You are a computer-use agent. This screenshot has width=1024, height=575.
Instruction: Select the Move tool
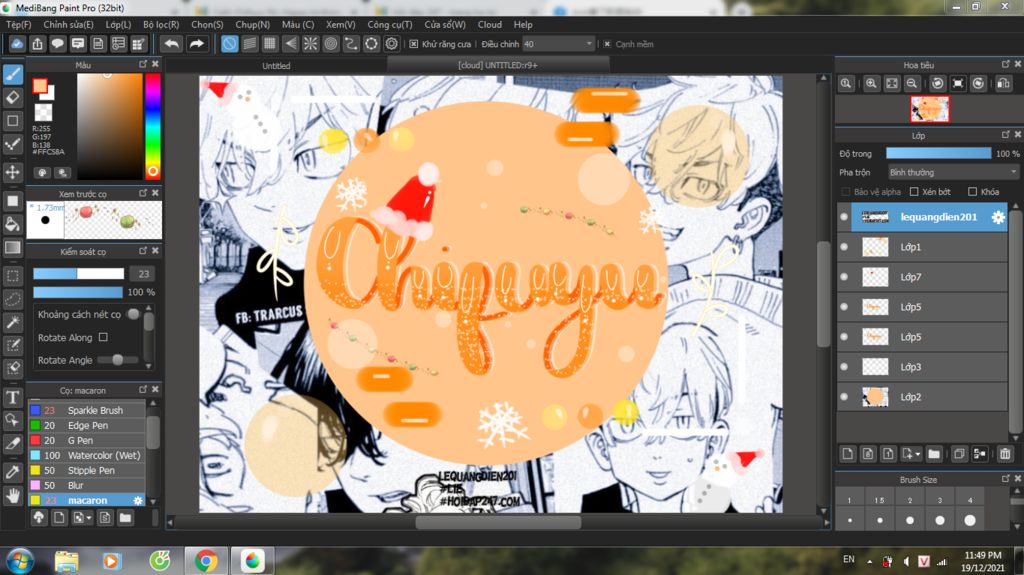tap(12, 172)
